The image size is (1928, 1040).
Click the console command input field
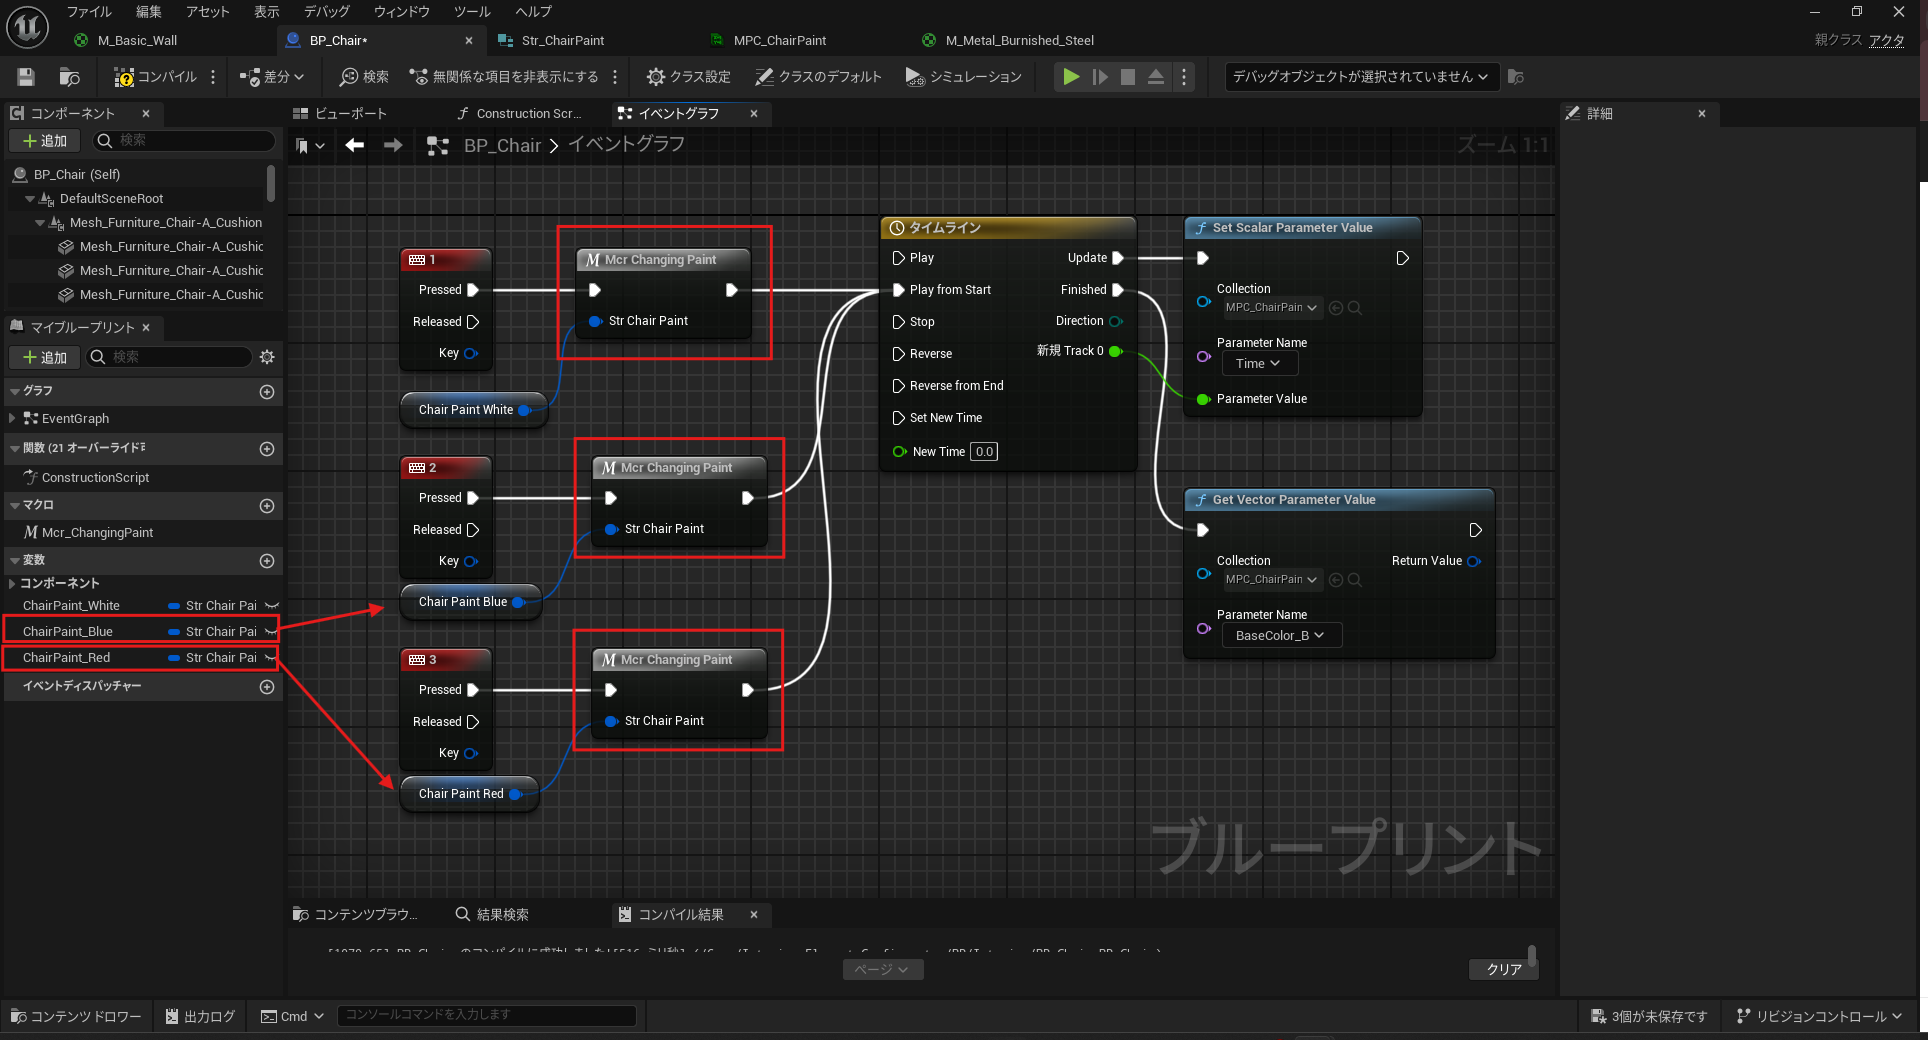[486, 1015]
